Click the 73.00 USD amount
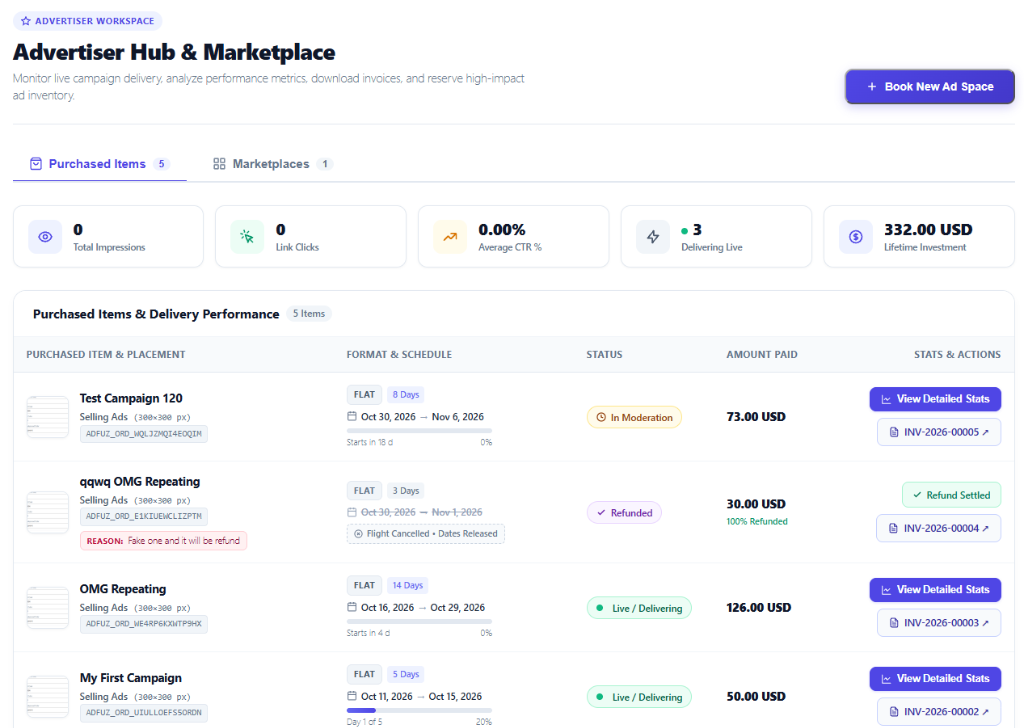Viewport: 1024px width, 728px height. (x=756, y=417)
